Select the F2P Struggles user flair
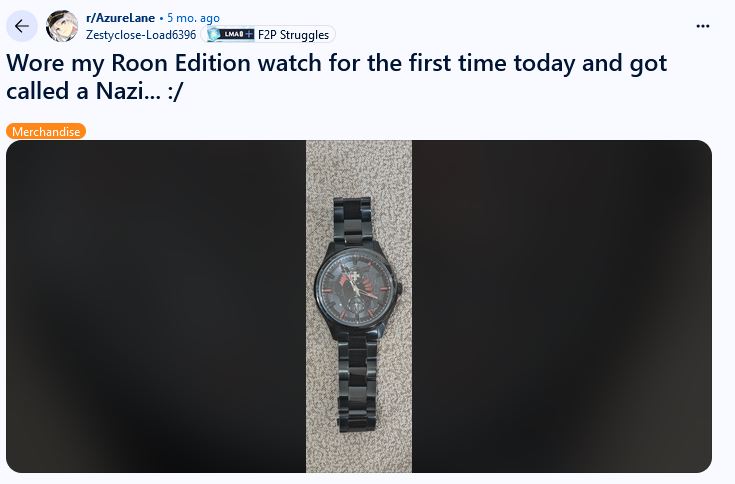735x484 pixels. 293,35
